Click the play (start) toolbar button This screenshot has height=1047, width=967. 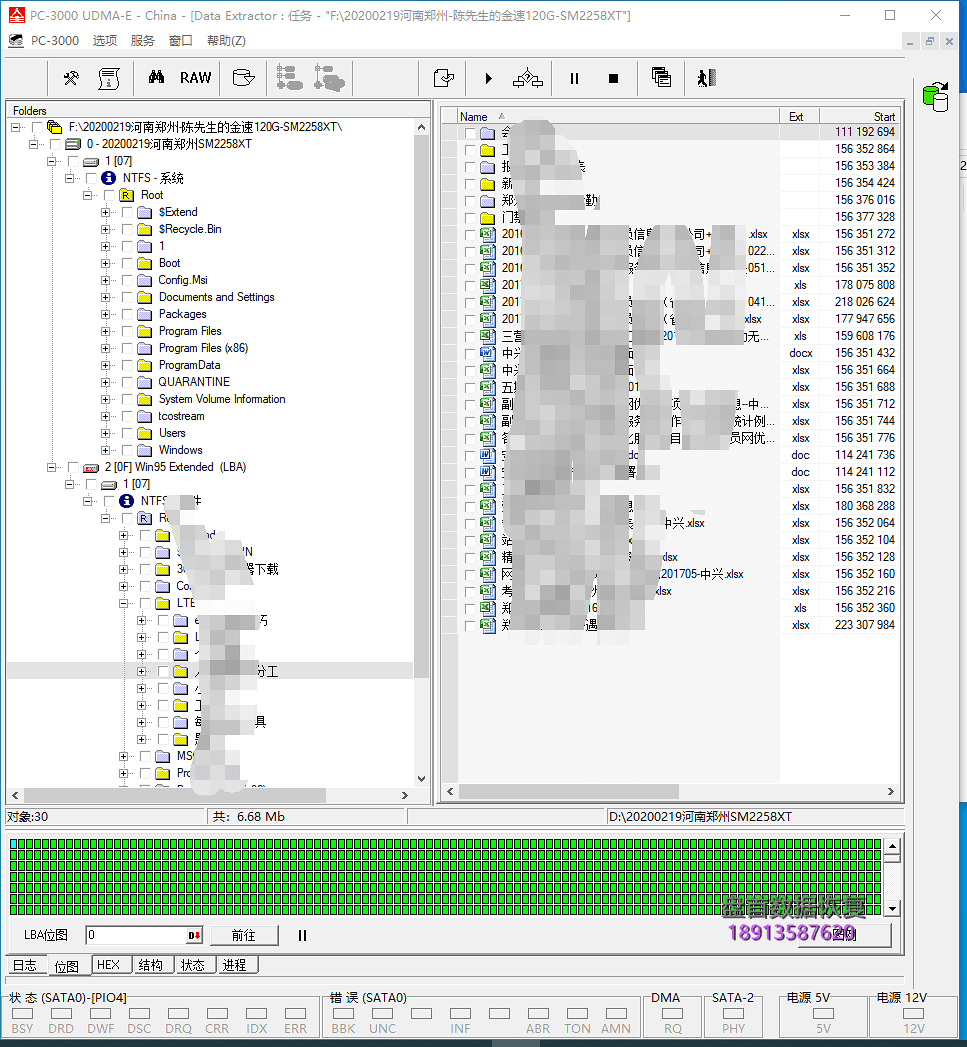[x=489, y=79]
